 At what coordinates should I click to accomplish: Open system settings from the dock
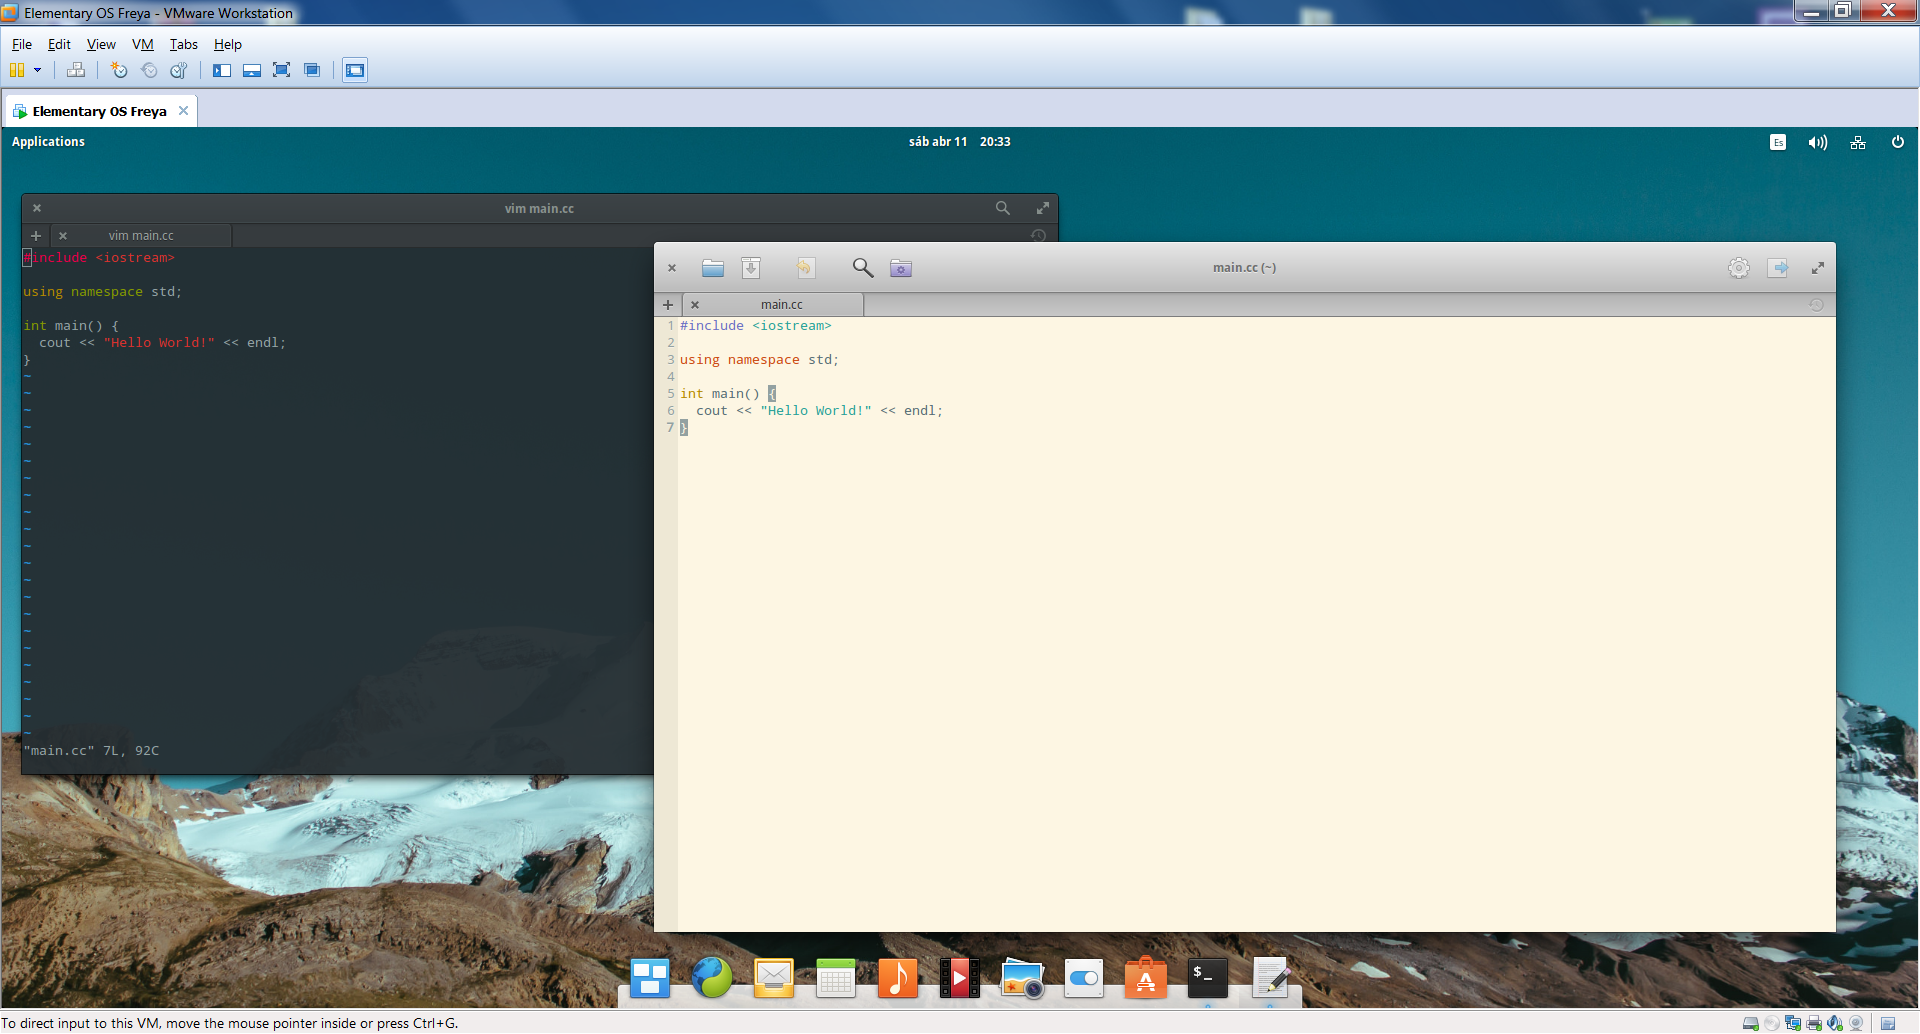(x=1084, y=978)
